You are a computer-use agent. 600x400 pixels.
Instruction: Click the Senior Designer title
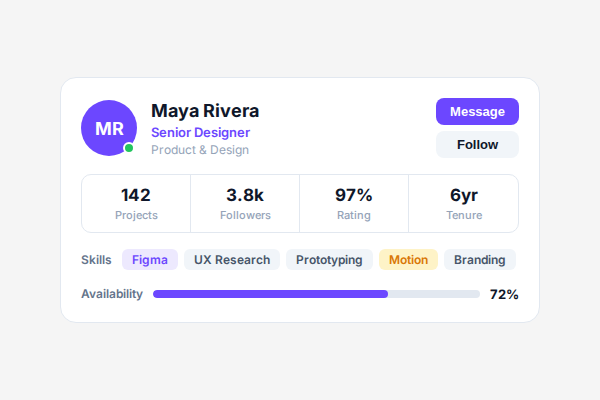point(200,132)
